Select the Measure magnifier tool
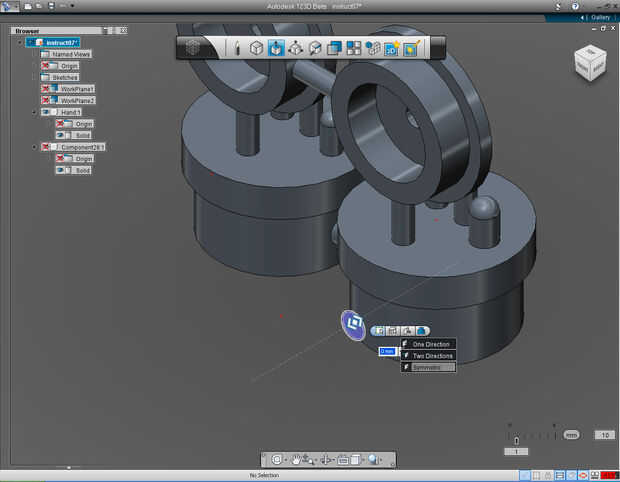The image size is (620, 482). coord(315,48)
